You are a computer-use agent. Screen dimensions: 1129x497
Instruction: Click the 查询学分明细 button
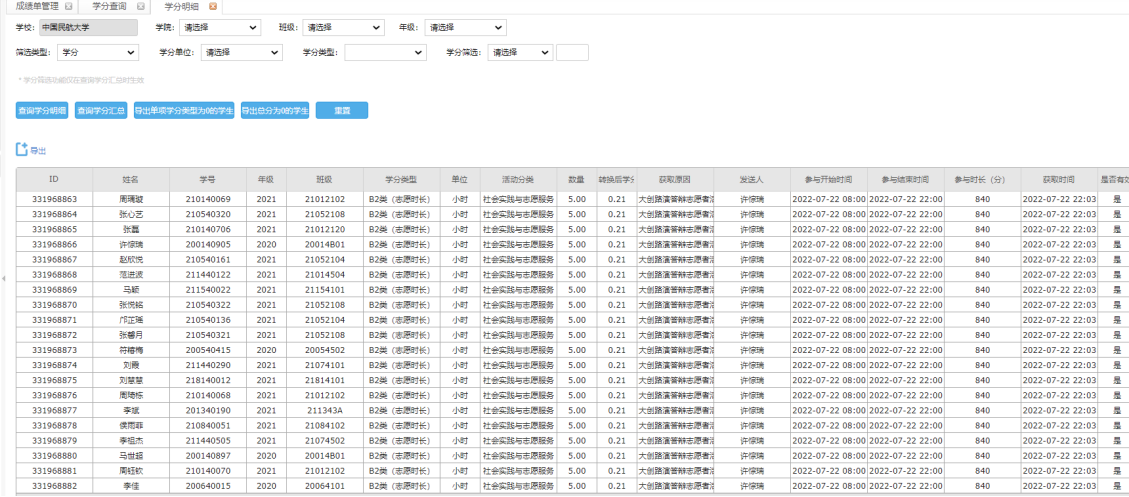click(x=41, y=111)
